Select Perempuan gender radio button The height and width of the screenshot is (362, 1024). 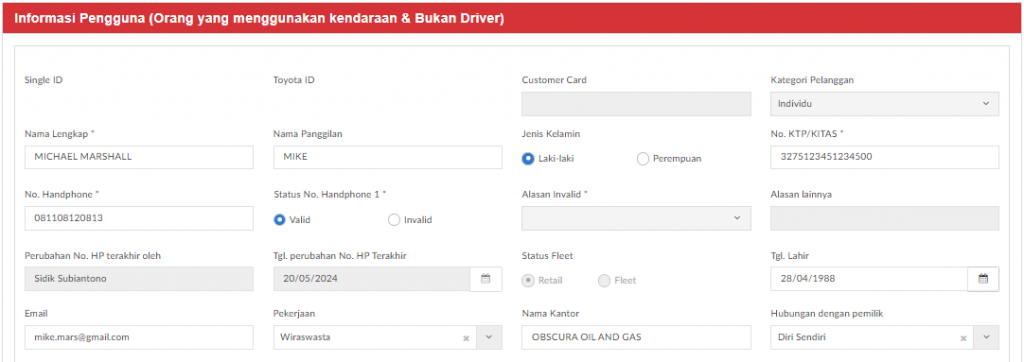643,159
